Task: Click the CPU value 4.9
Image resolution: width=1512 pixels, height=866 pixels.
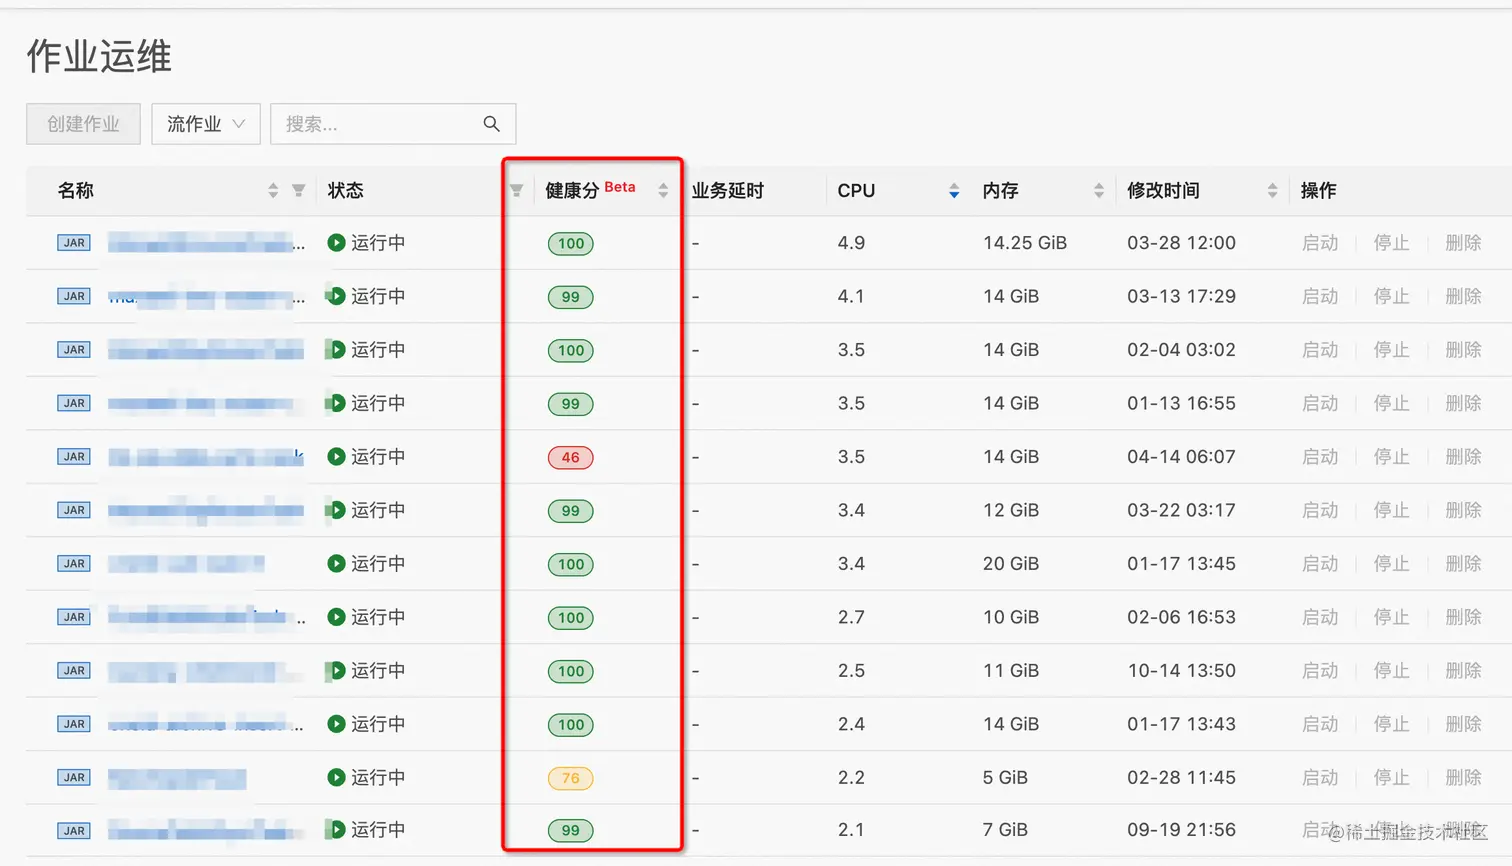Action: click(851, 243)
